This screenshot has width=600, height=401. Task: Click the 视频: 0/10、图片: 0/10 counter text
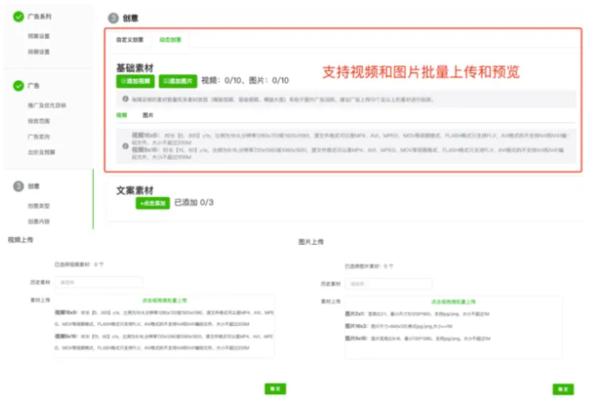245,81
